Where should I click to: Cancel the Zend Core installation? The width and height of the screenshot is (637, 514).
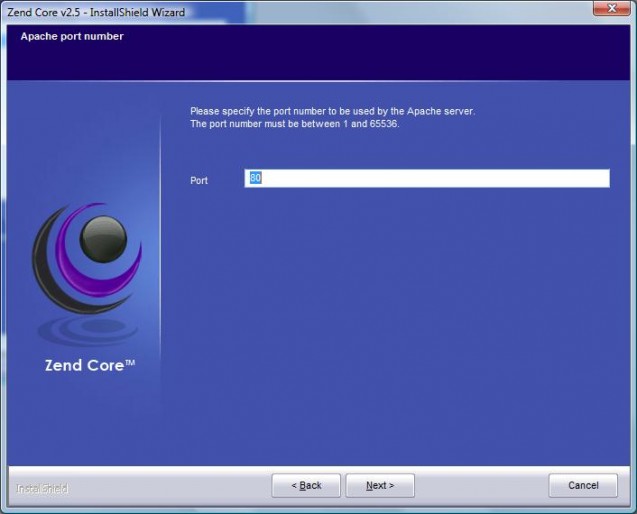pyautogui.click(x=583, y=485)
